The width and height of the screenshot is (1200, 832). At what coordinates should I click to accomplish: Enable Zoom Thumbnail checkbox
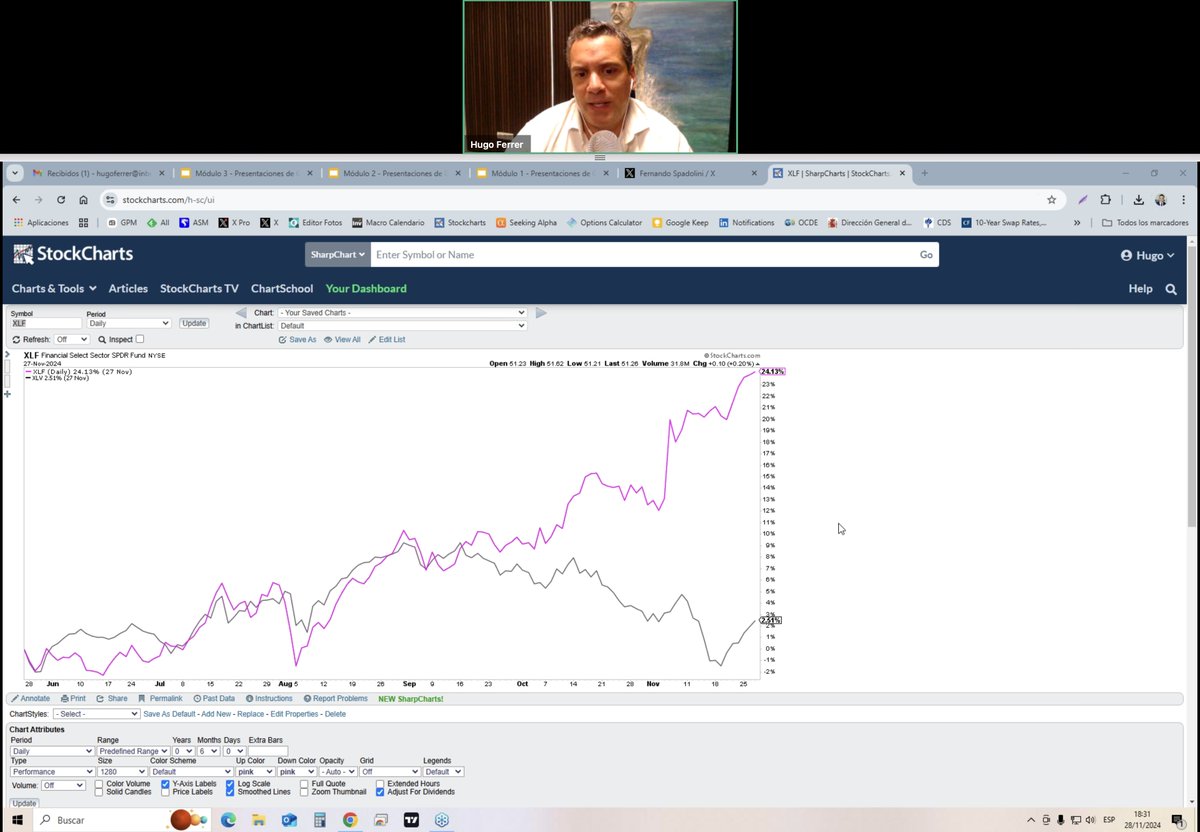pos(304,792)
